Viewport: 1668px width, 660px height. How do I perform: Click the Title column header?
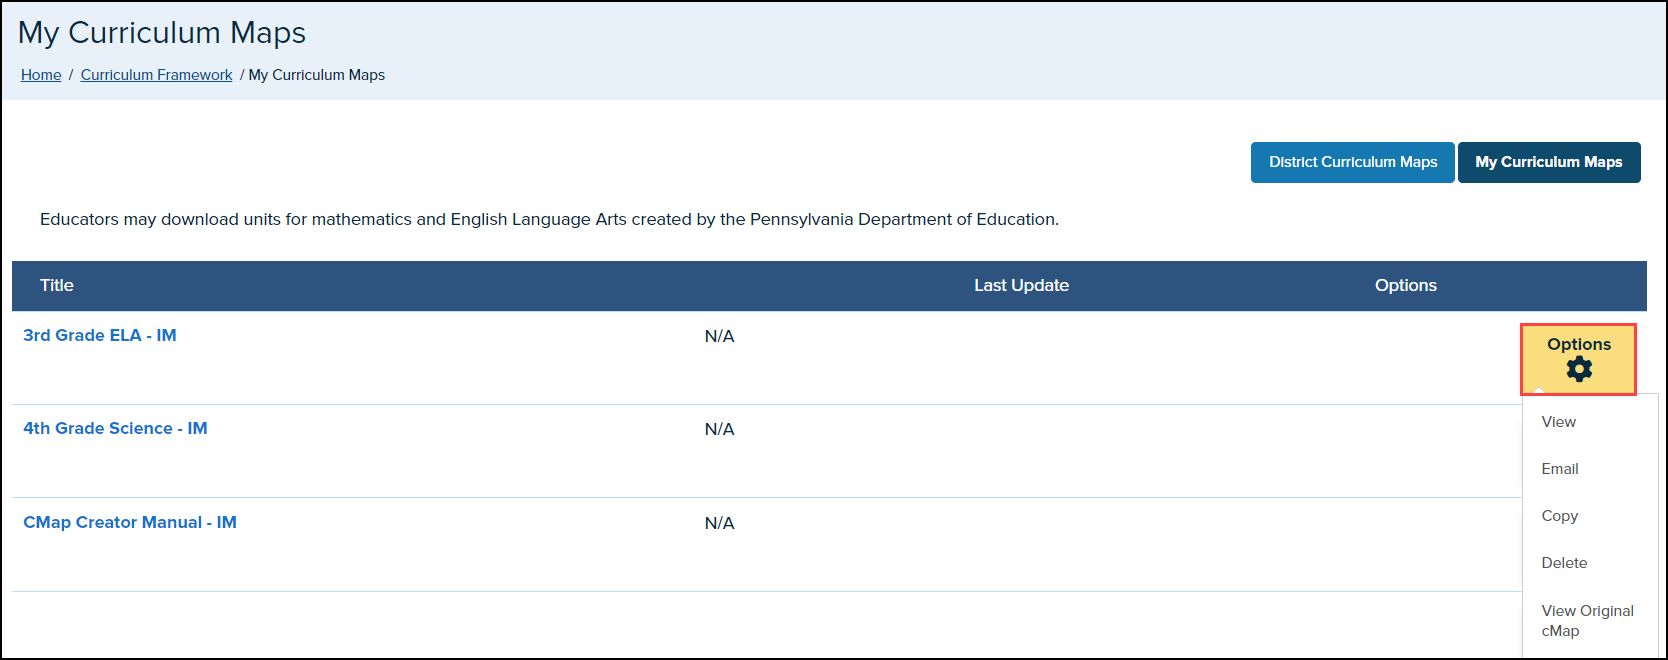57,285
